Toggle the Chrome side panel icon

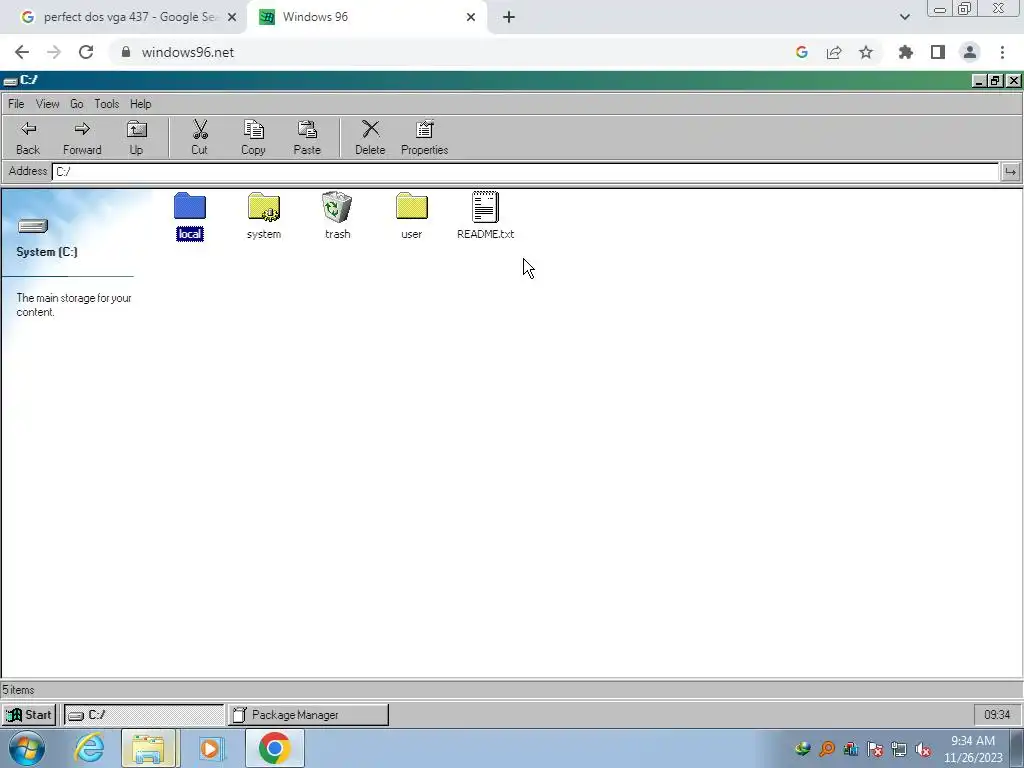937,52
